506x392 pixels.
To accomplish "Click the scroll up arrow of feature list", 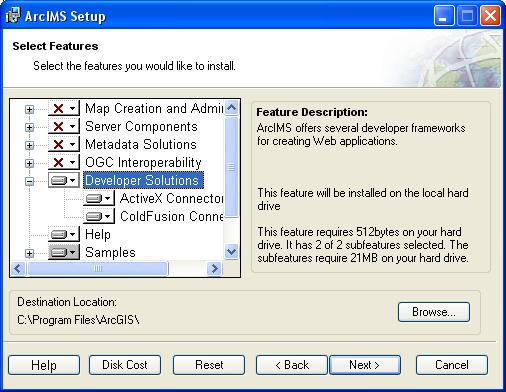I will pyautogui.click(x=231, y=108).
